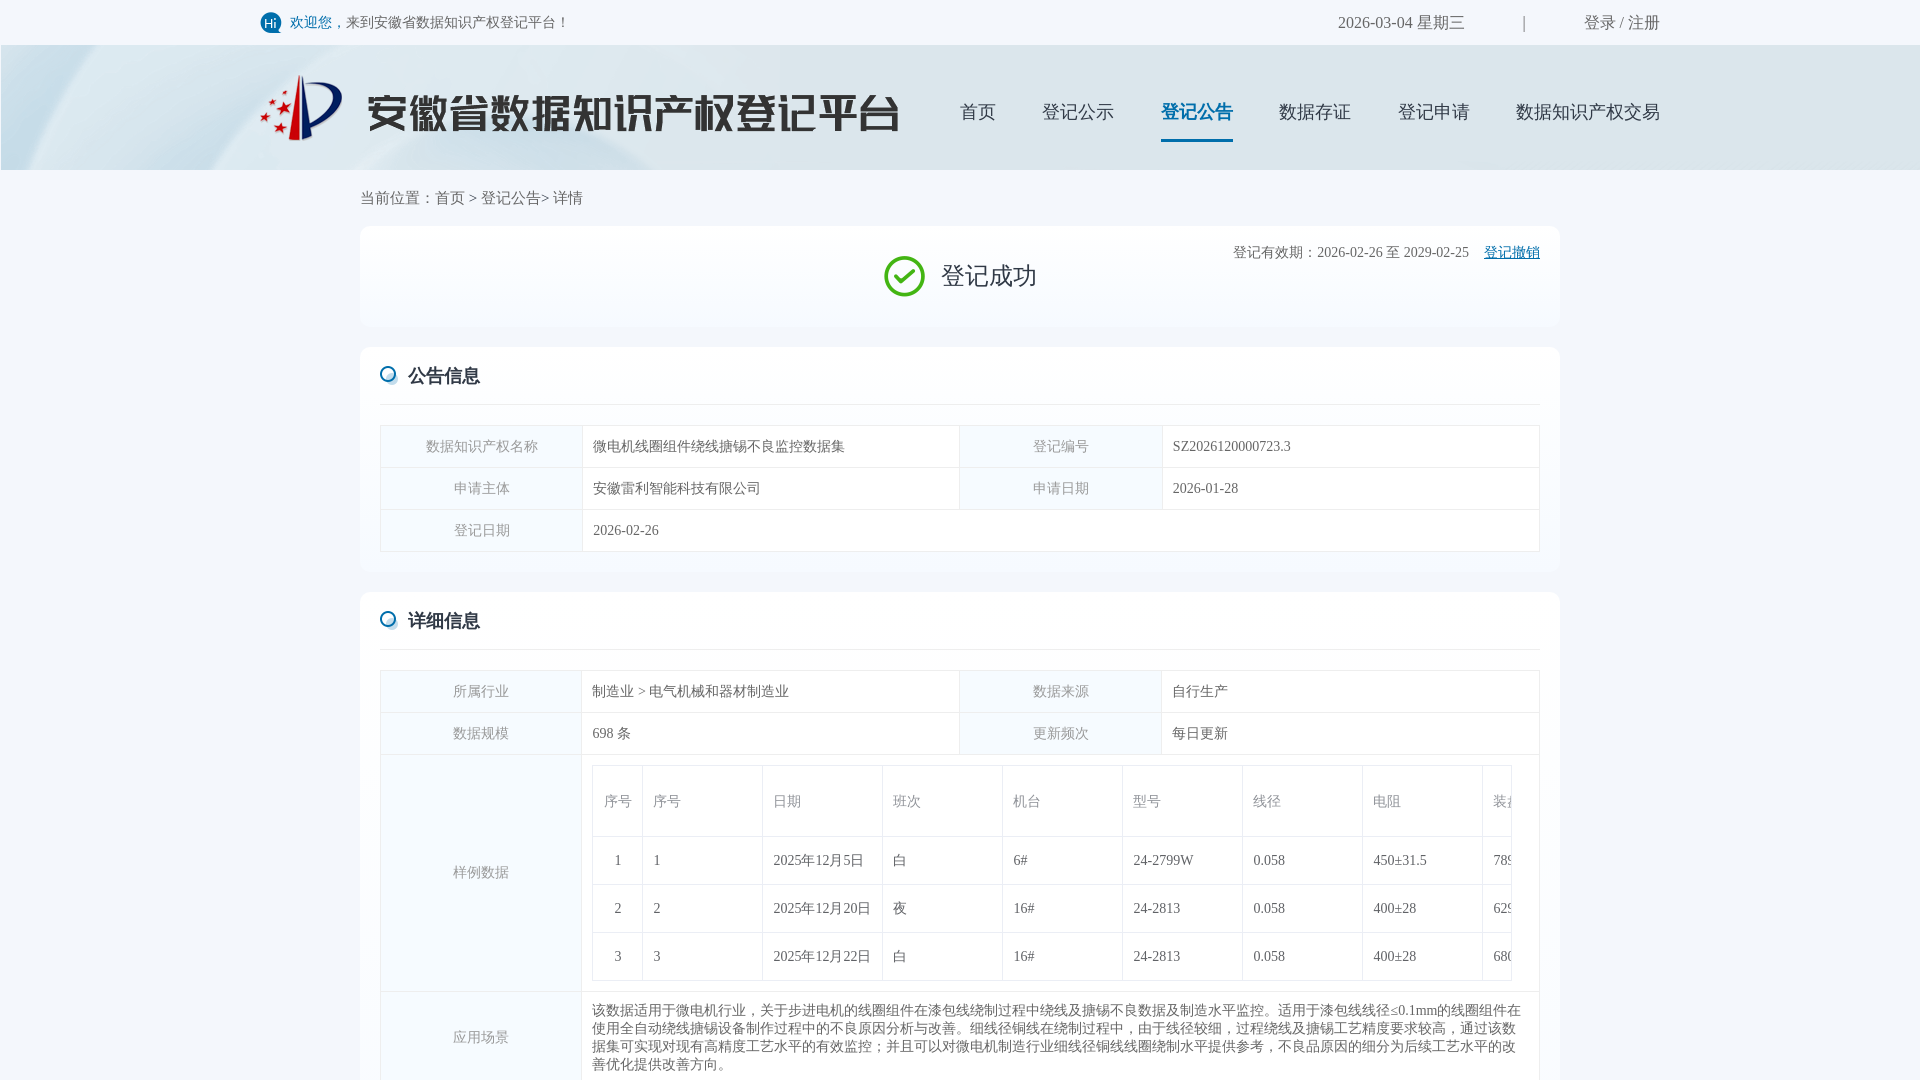This screenshot has width=1920, height=1080.
Task: Click the update frequency value 每日更新
Action: pyautogui.click(x=1199, y=734)
